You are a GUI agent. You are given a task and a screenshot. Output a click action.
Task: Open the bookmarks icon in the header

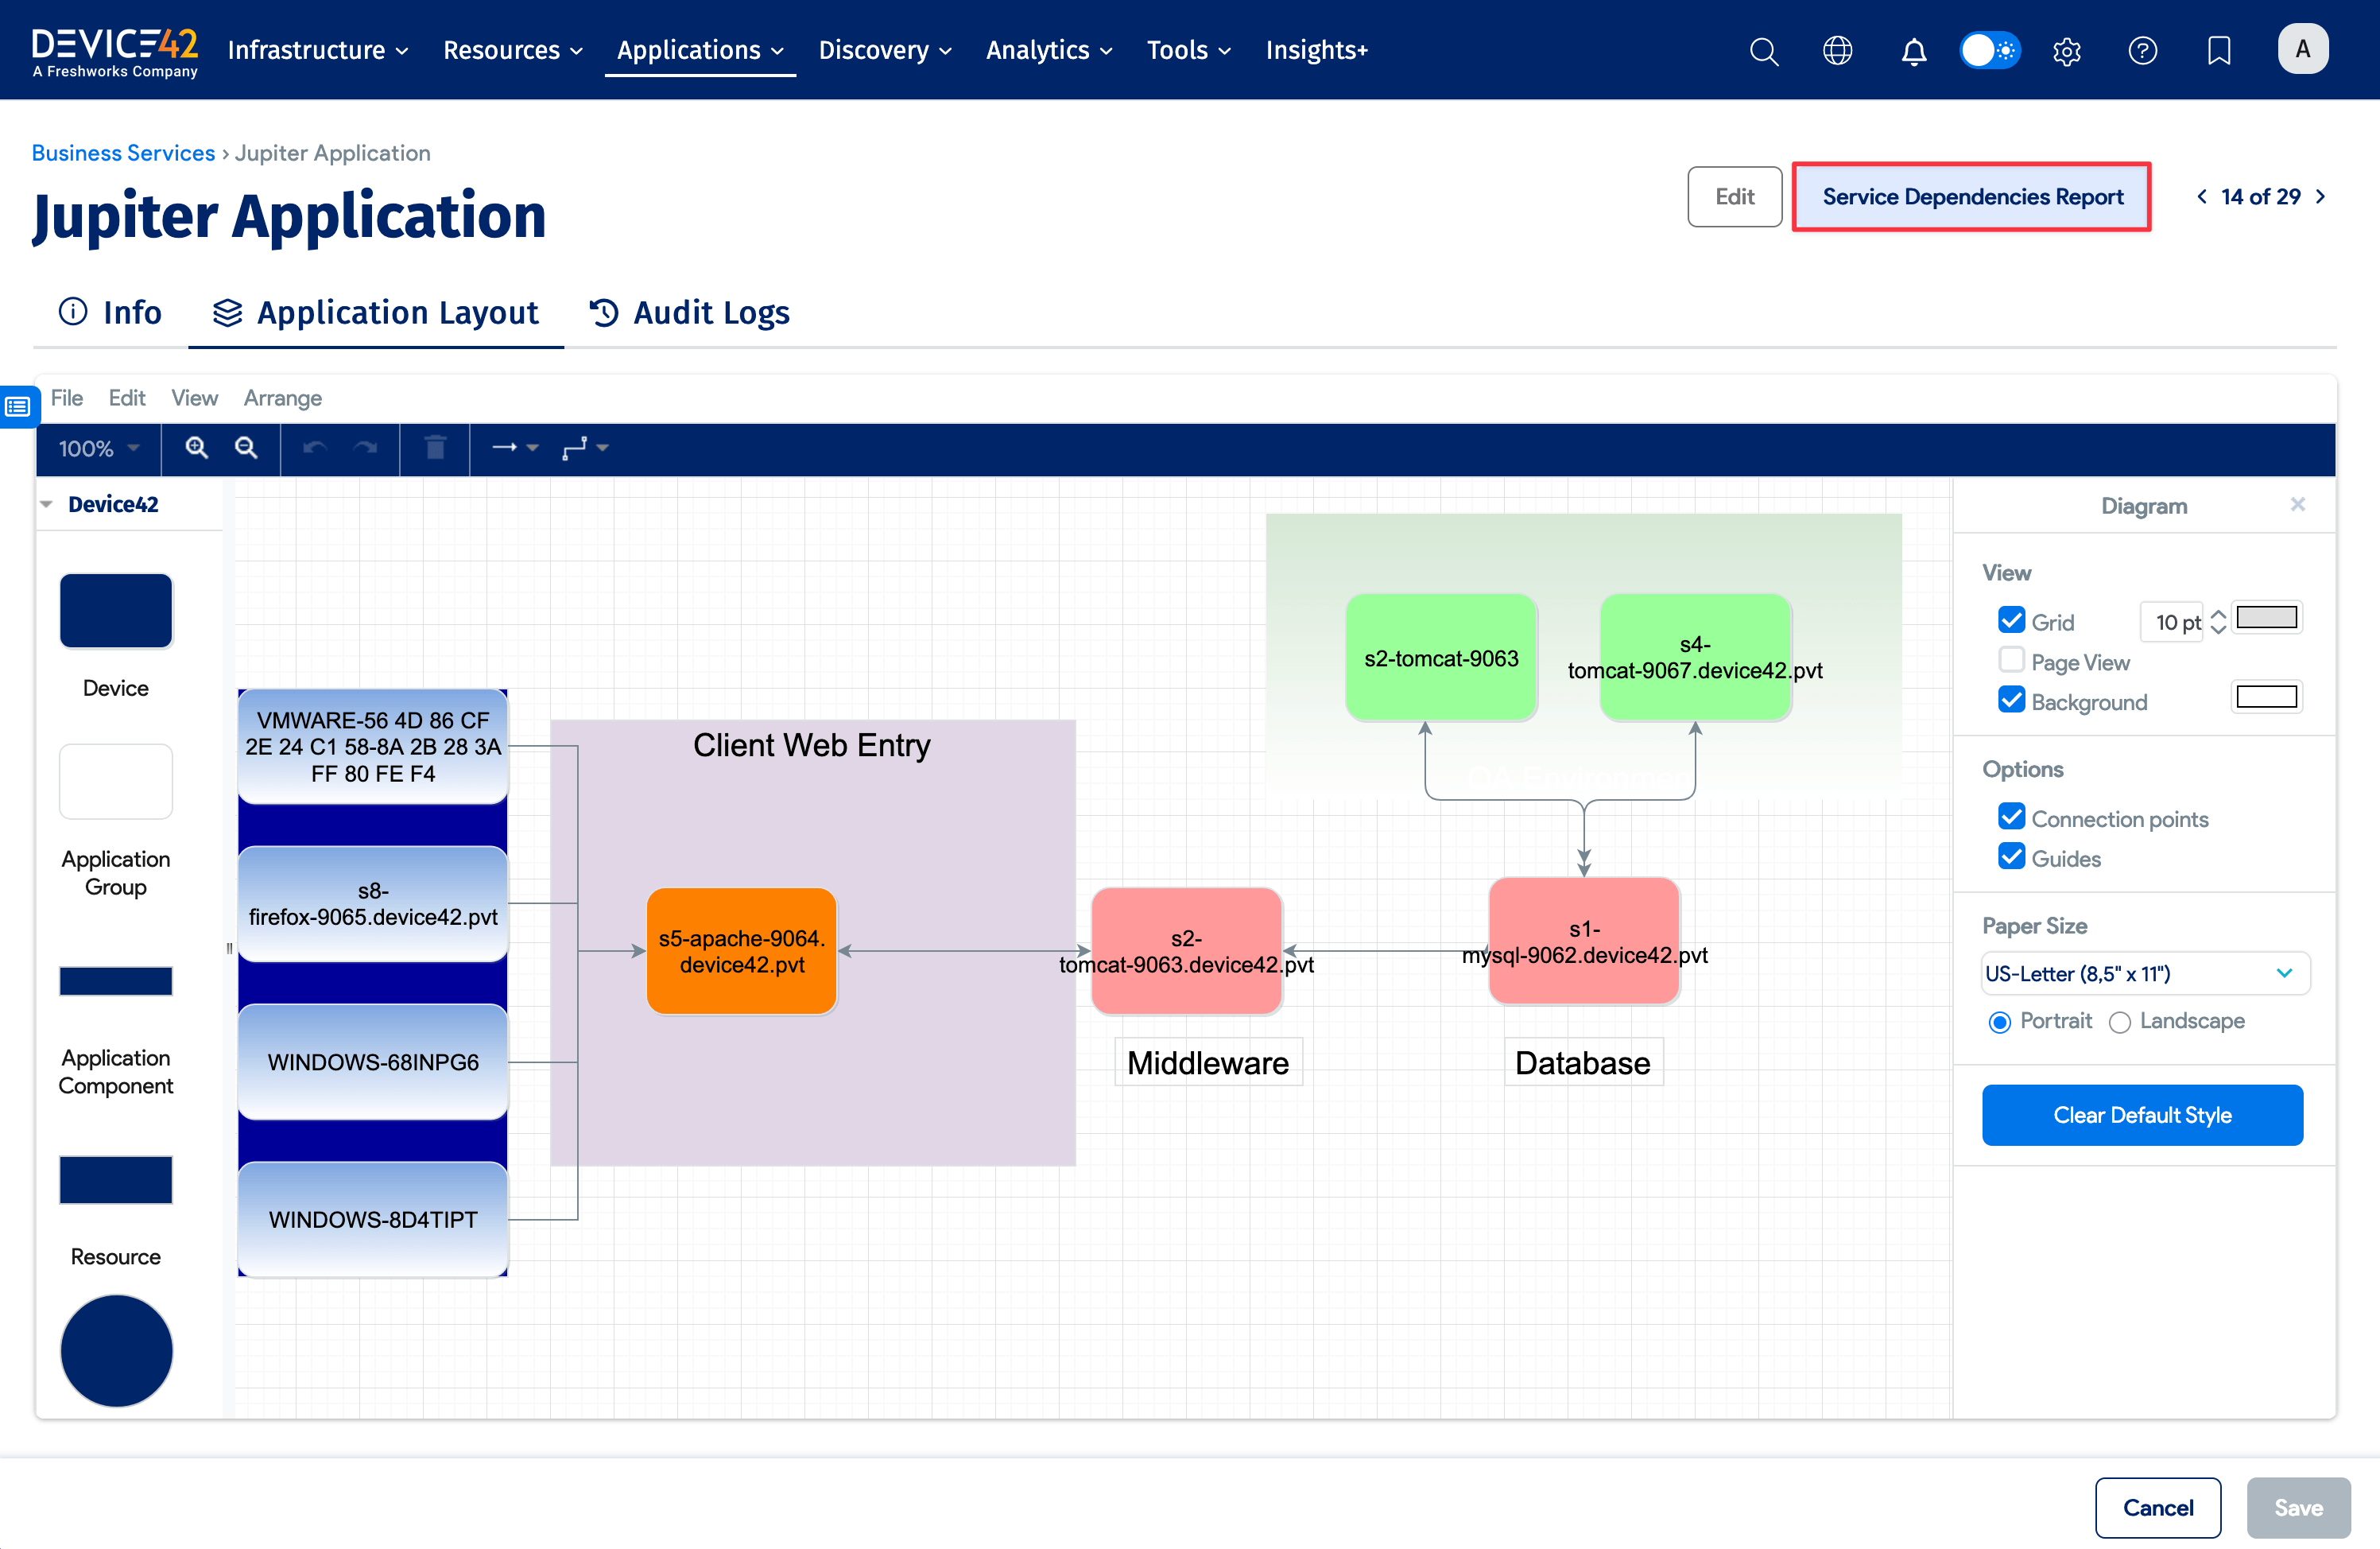click(x=2219, y=50)
